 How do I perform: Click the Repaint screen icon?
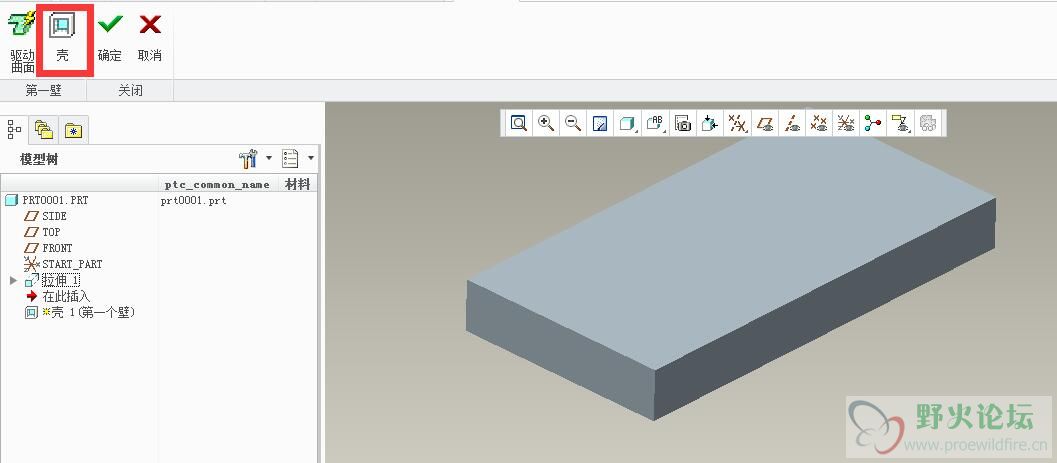tap(600, 123)
